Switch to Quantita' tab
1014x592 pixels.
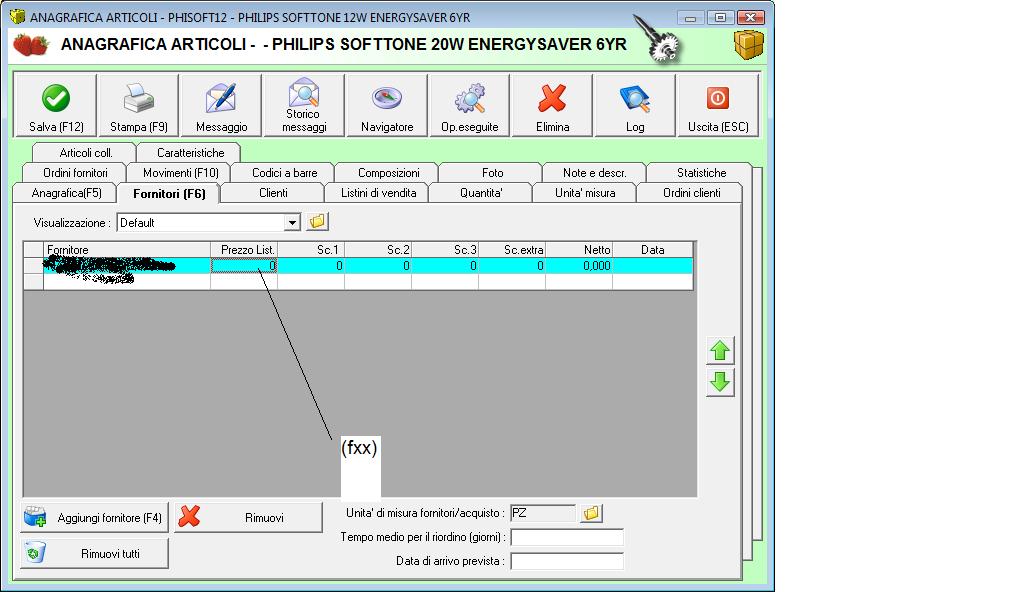[x=481, y=193]
